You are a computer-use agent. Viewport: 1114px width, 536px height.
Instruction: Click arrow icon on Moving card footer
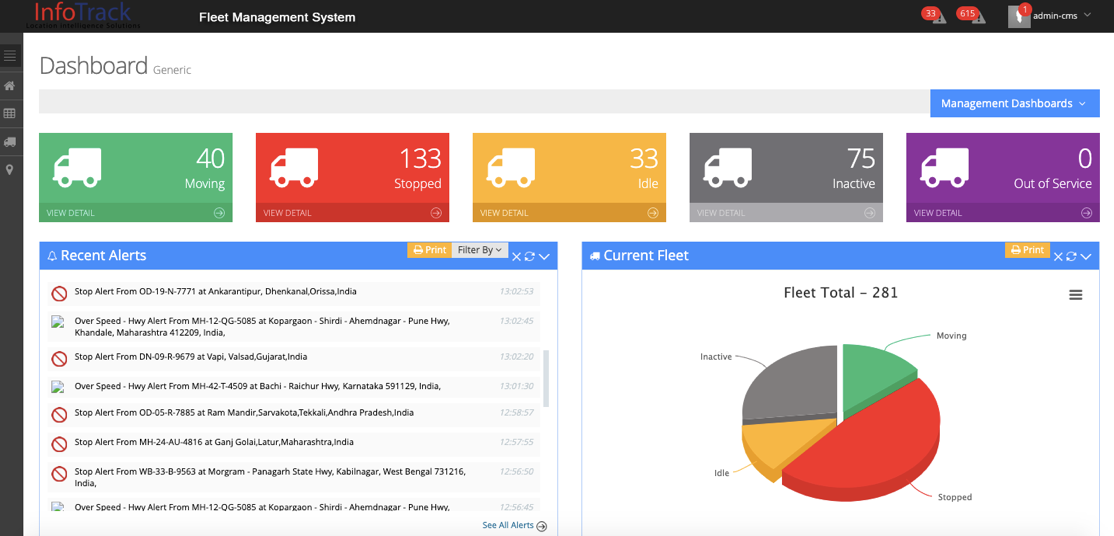(x=219, y=213)
